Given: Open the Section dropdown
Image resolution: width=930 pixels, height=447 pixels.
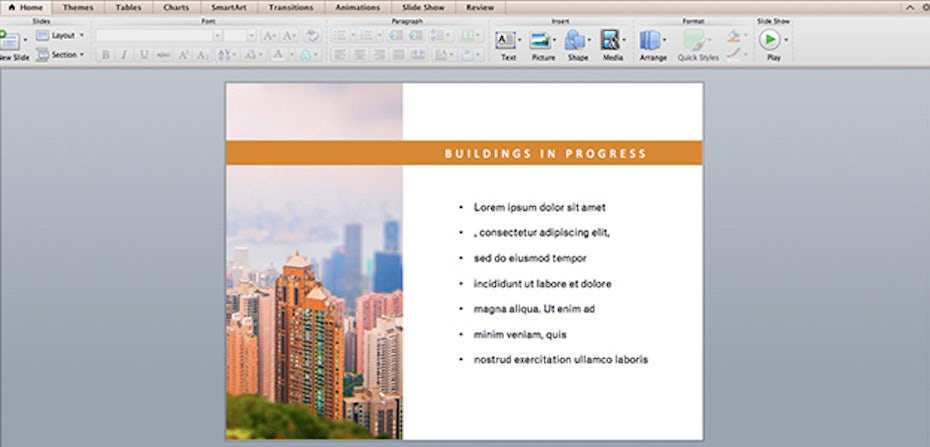Looking at the screenshot, I should tap(60, 55).
